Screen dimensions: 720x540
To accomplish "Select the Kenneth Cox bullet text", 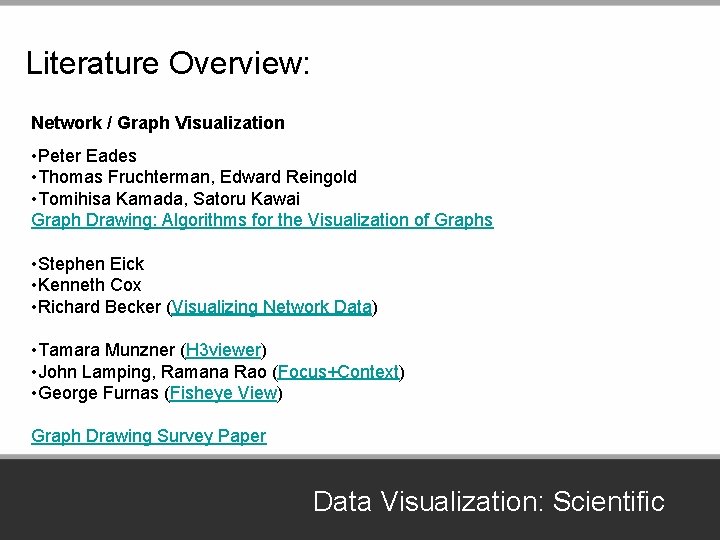I will 90,285.
